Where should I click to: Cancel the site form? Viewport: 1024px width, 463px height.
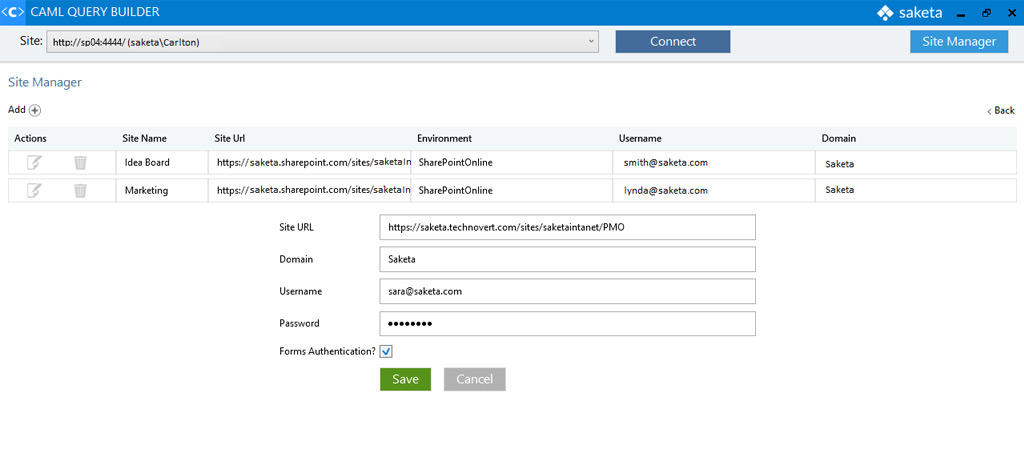(x=475, y=379)
